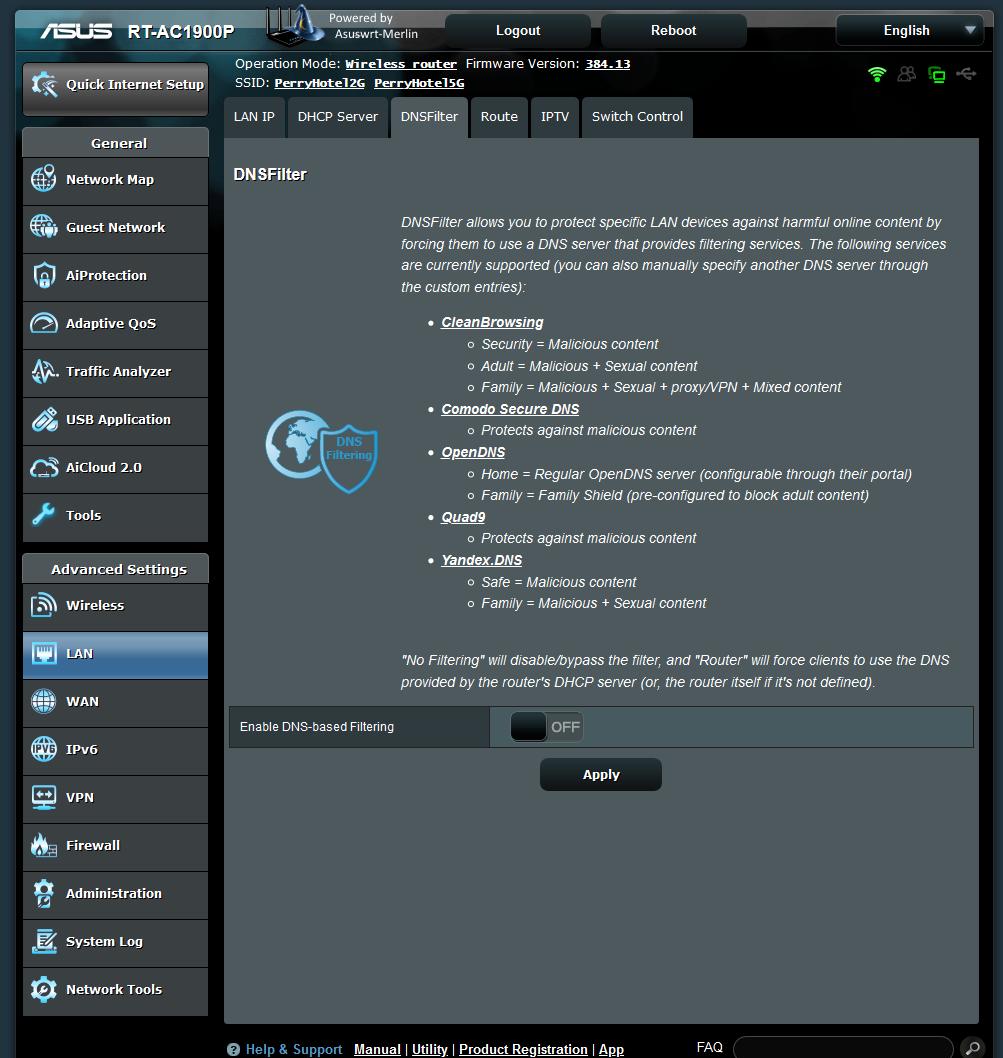Open Traffic Analyzer waveform icon
The width and height of the screenshot is (1003, 1058).
(44, 371)
